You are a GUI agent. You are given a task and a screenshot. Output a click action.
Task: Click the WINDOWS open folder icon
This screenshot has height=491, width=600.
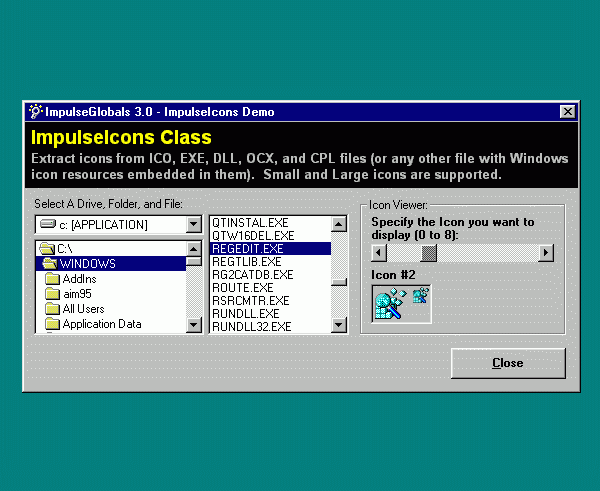(x=50, y=263)
